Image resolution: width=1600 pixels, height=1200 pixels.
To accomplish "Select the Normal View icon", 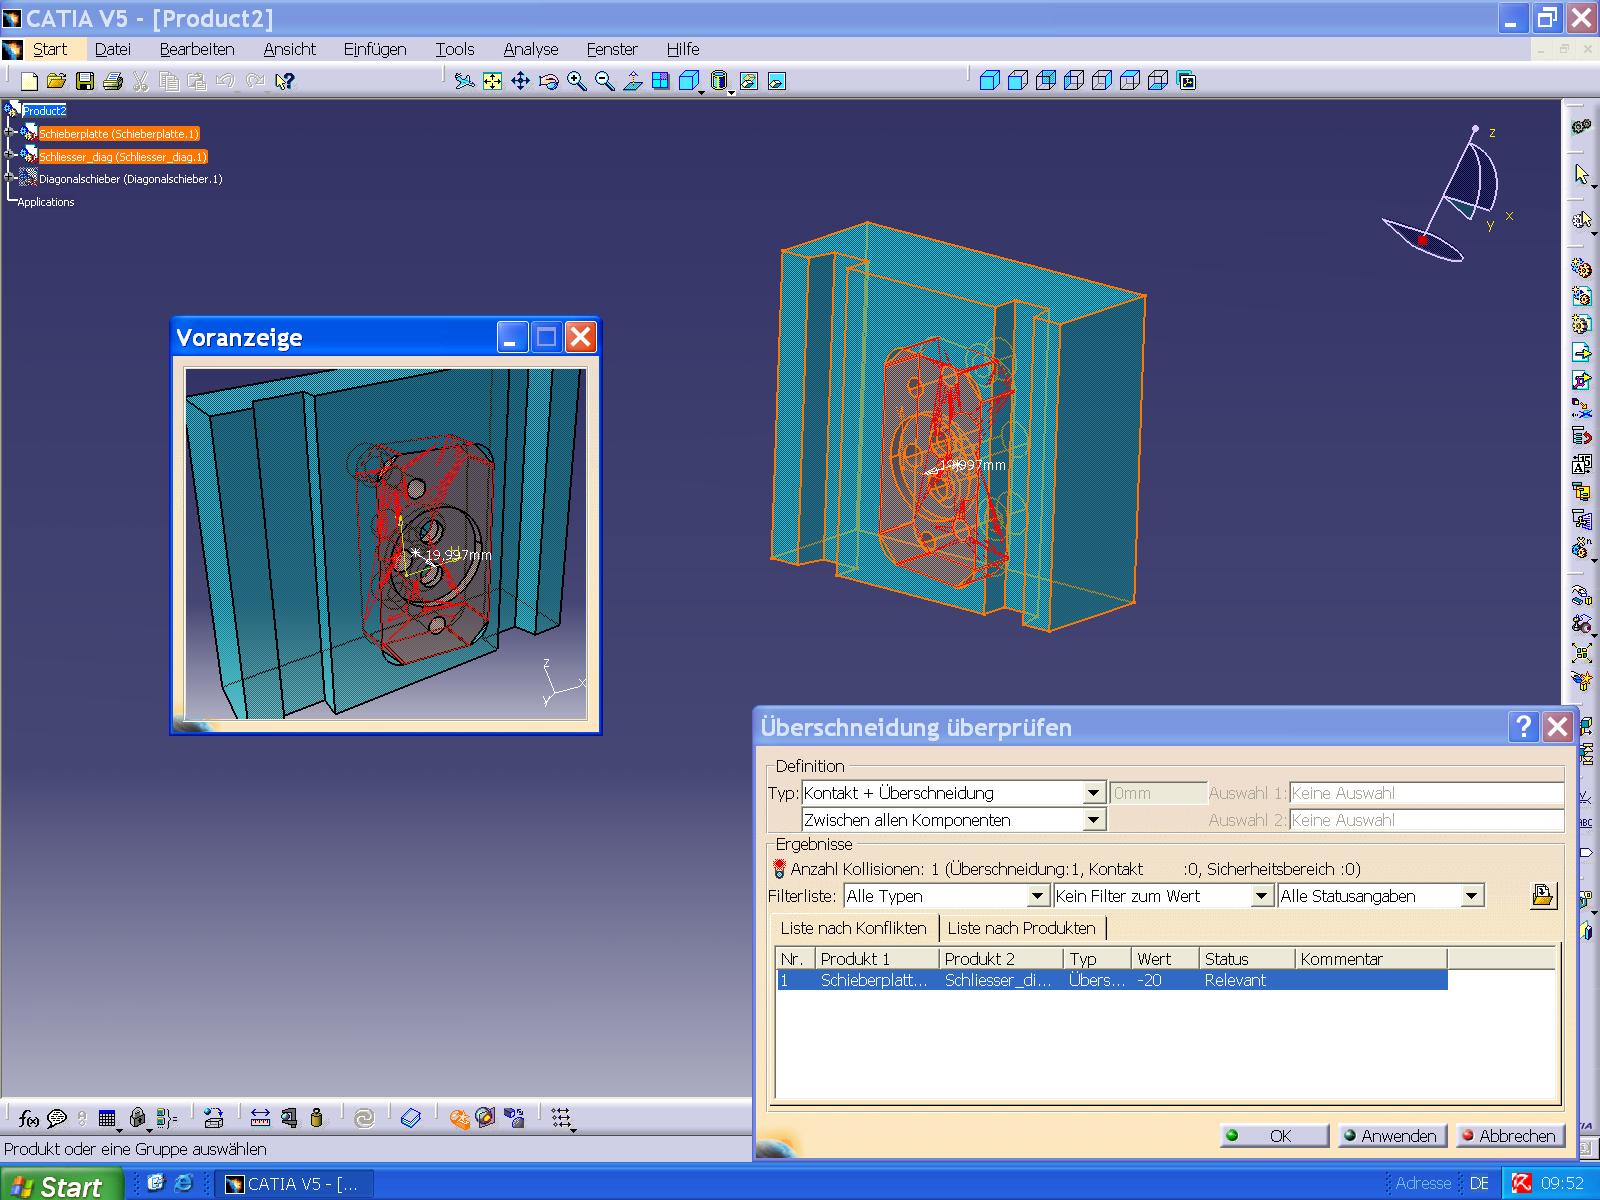I will [x=633, y=81].
